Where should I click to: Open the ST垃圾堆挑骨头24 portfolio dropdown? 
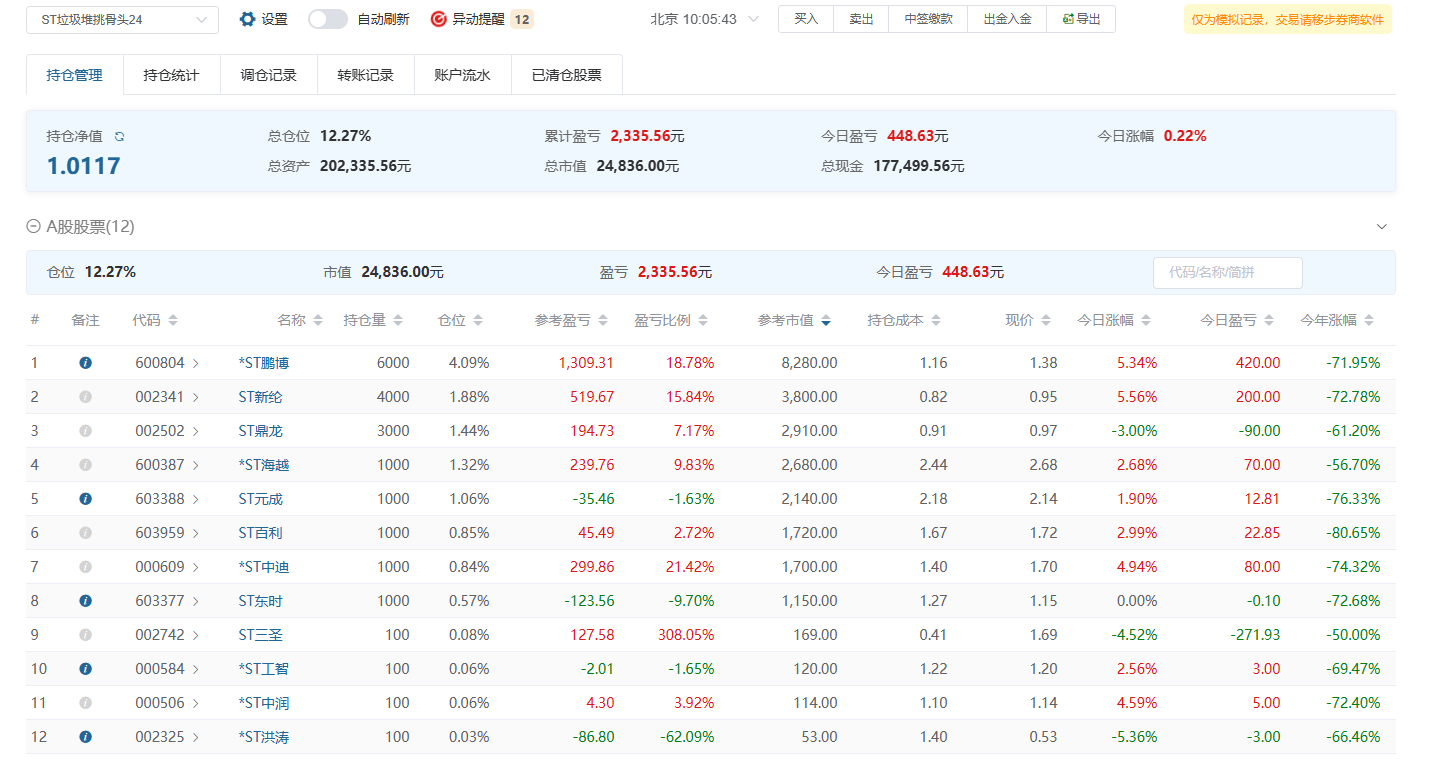tap(122, 19)
